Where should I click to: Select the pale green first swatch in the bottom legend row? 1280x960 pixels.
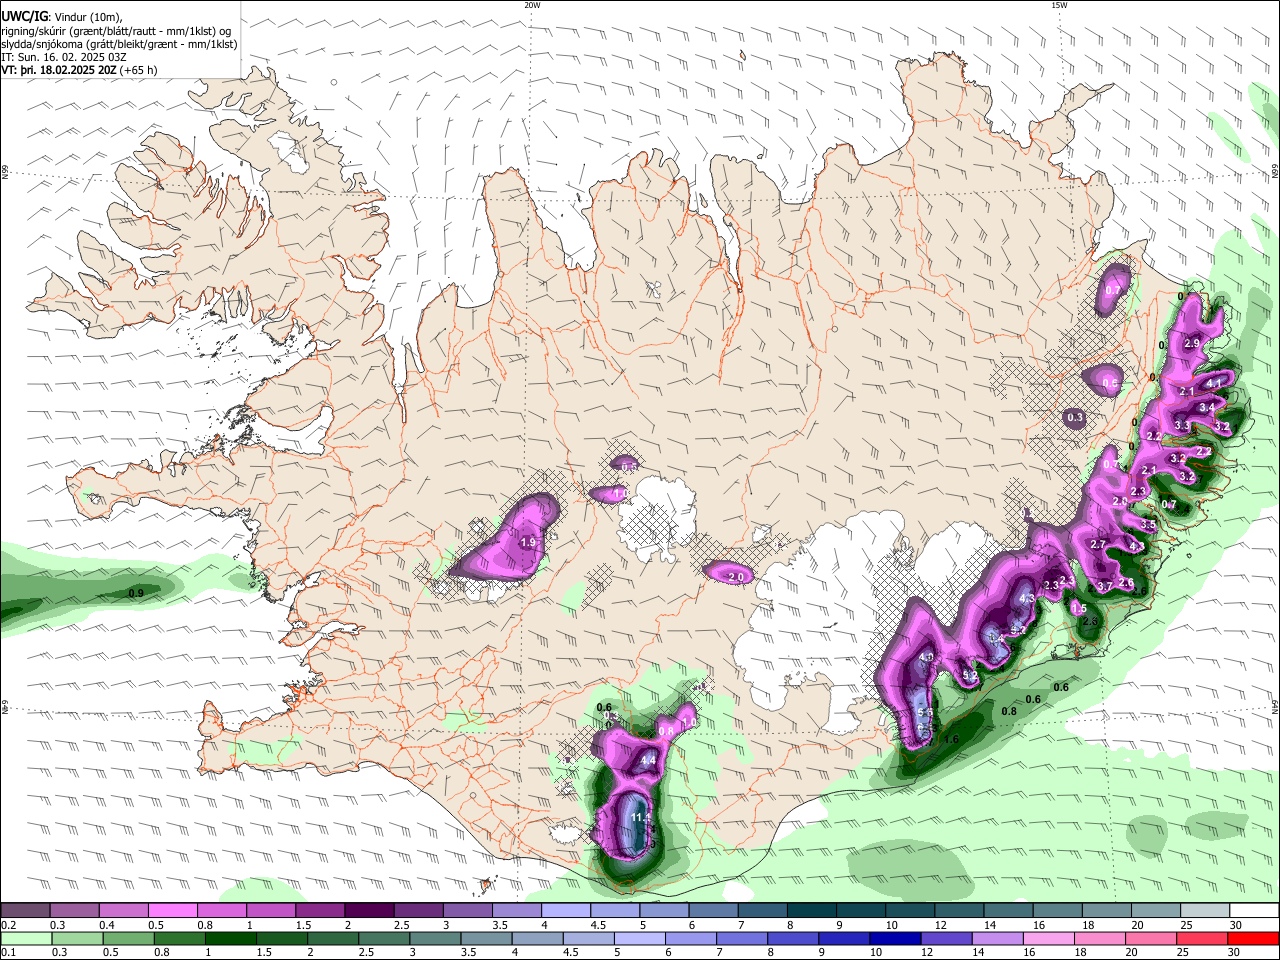[26, 938]
